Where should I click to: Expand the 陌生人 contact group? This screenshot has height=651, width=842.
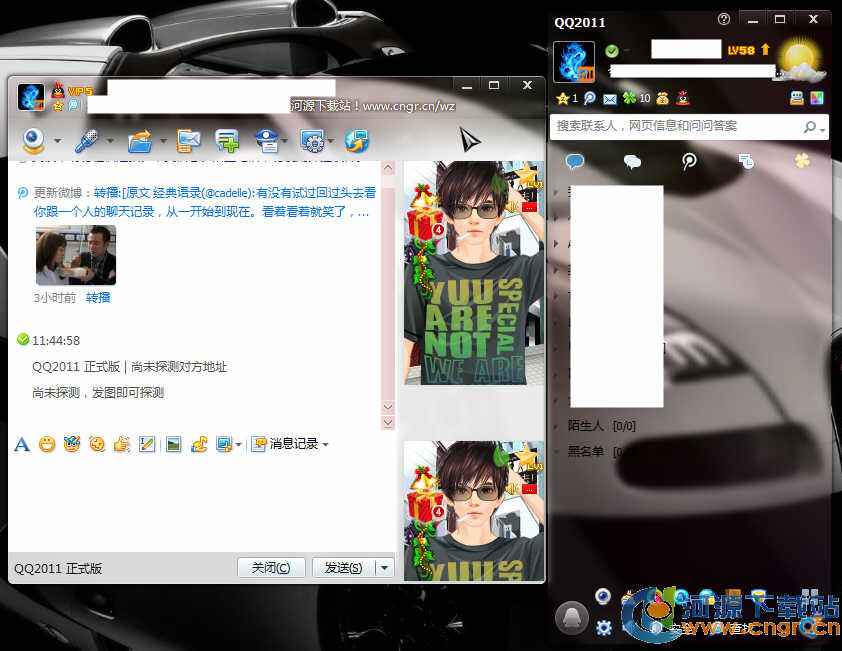point(588,426)
